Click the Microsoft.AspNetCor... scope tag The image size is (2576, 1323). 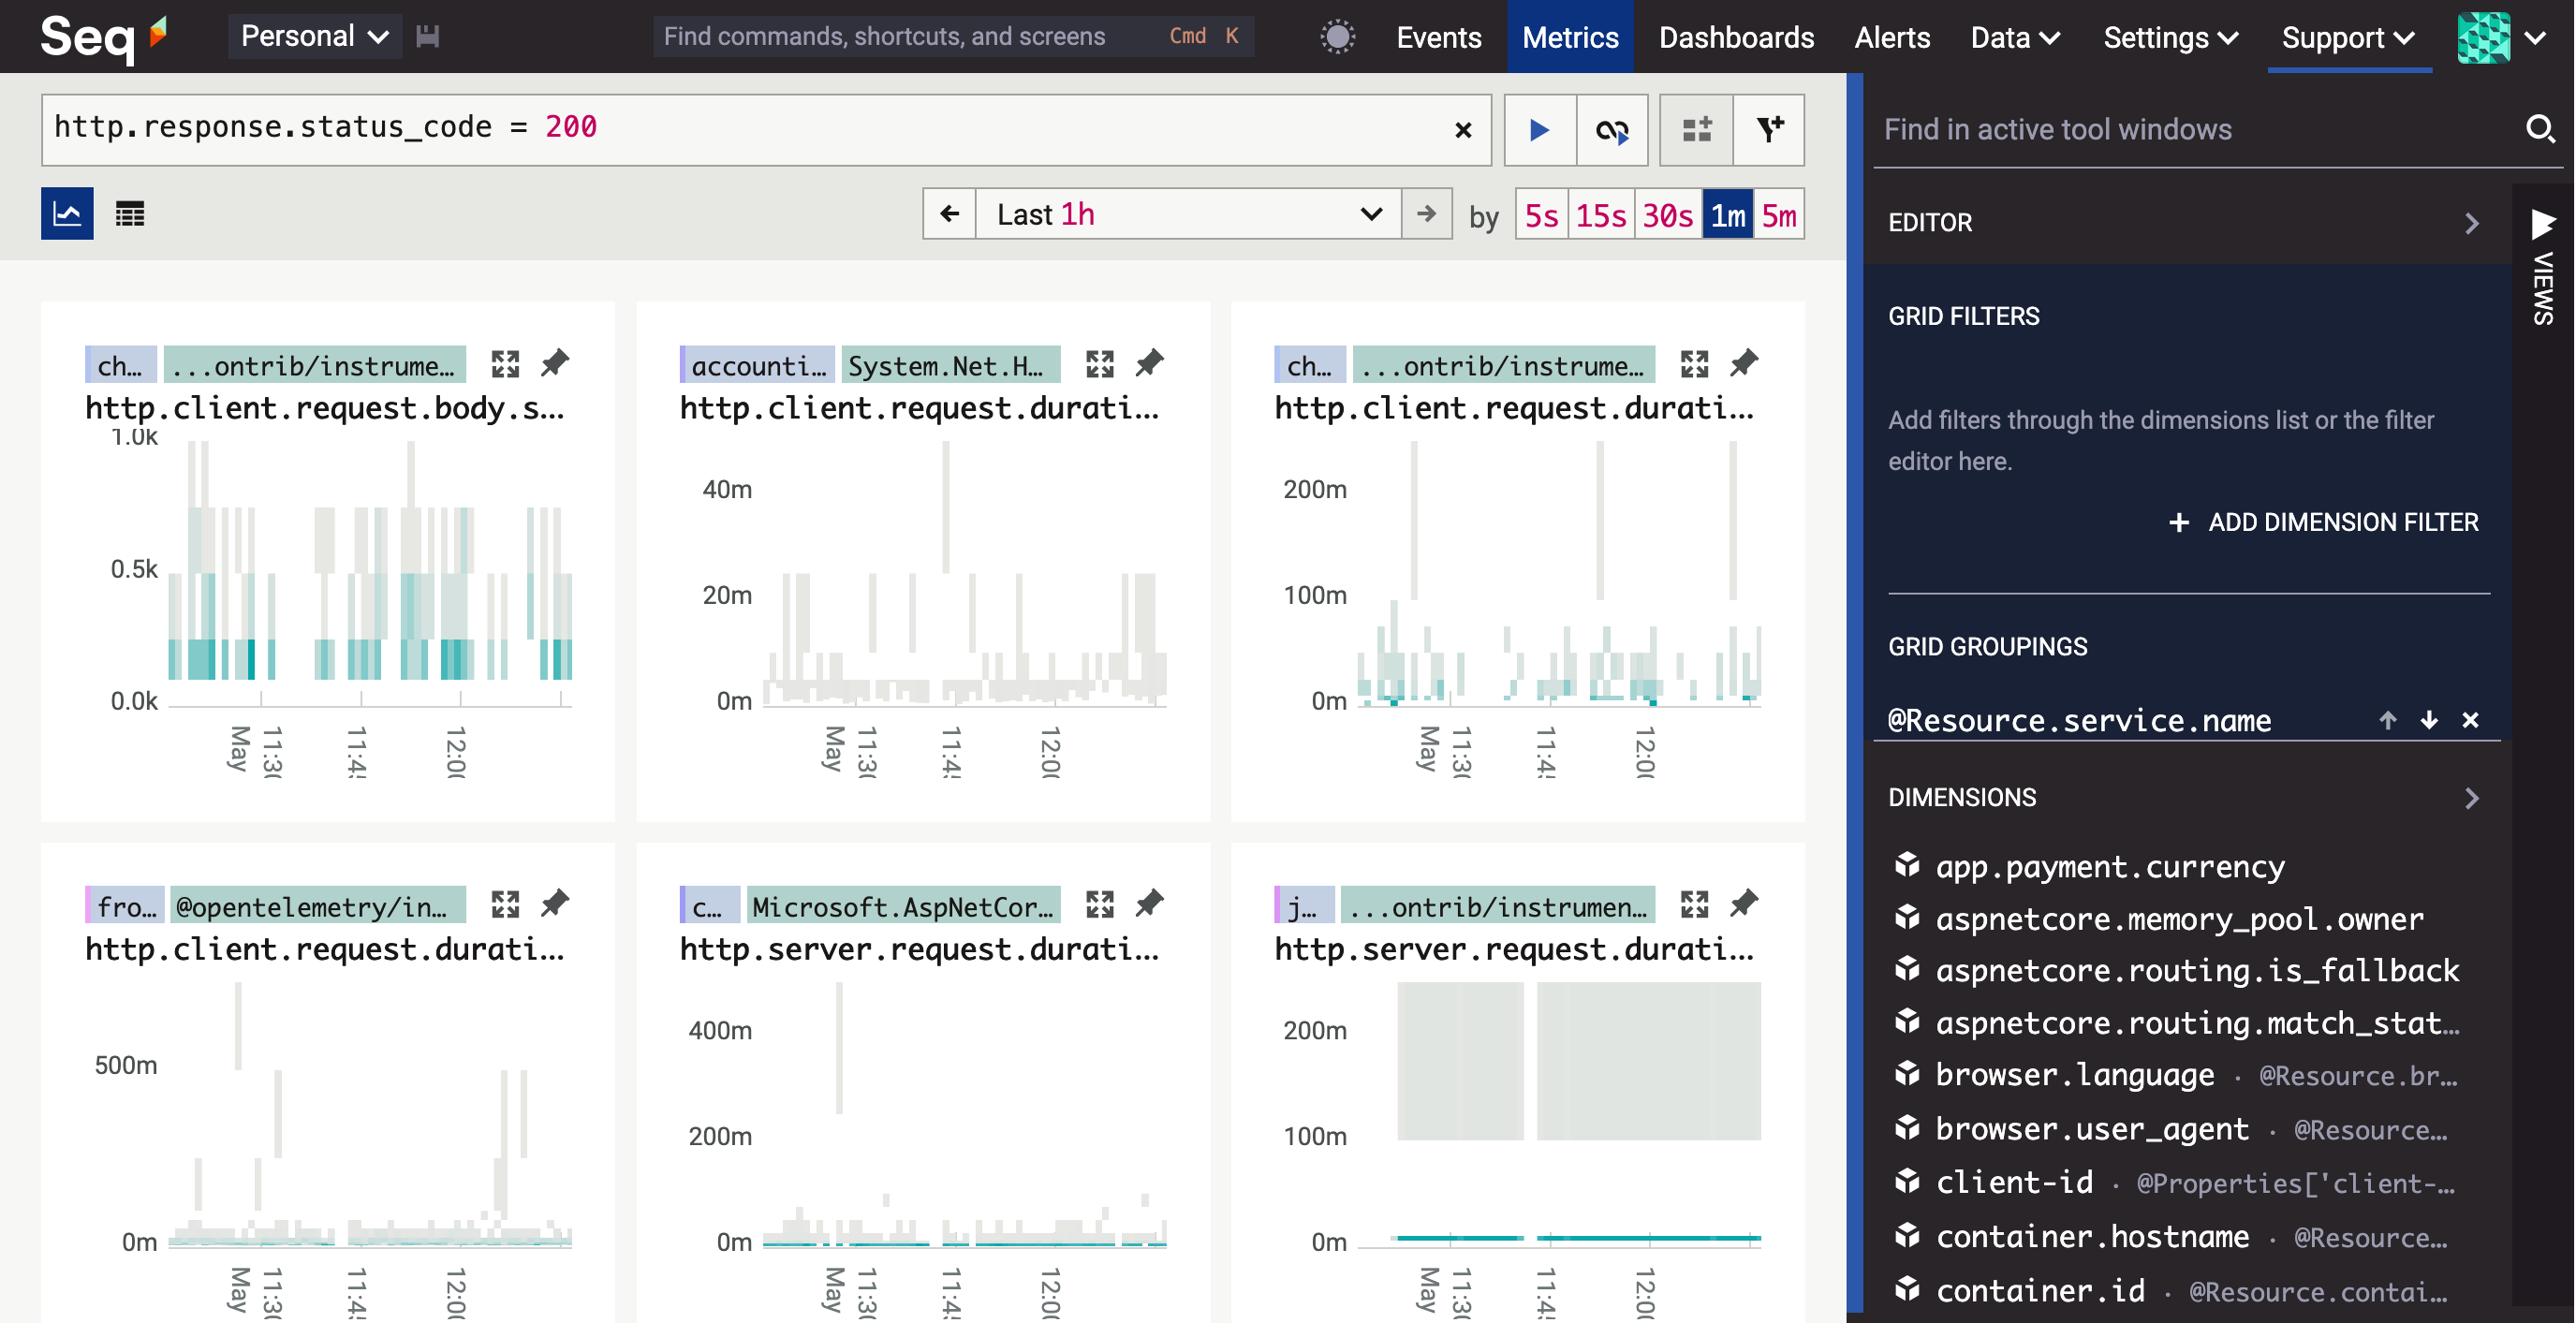pyautogui.click(x=903, y=906)
